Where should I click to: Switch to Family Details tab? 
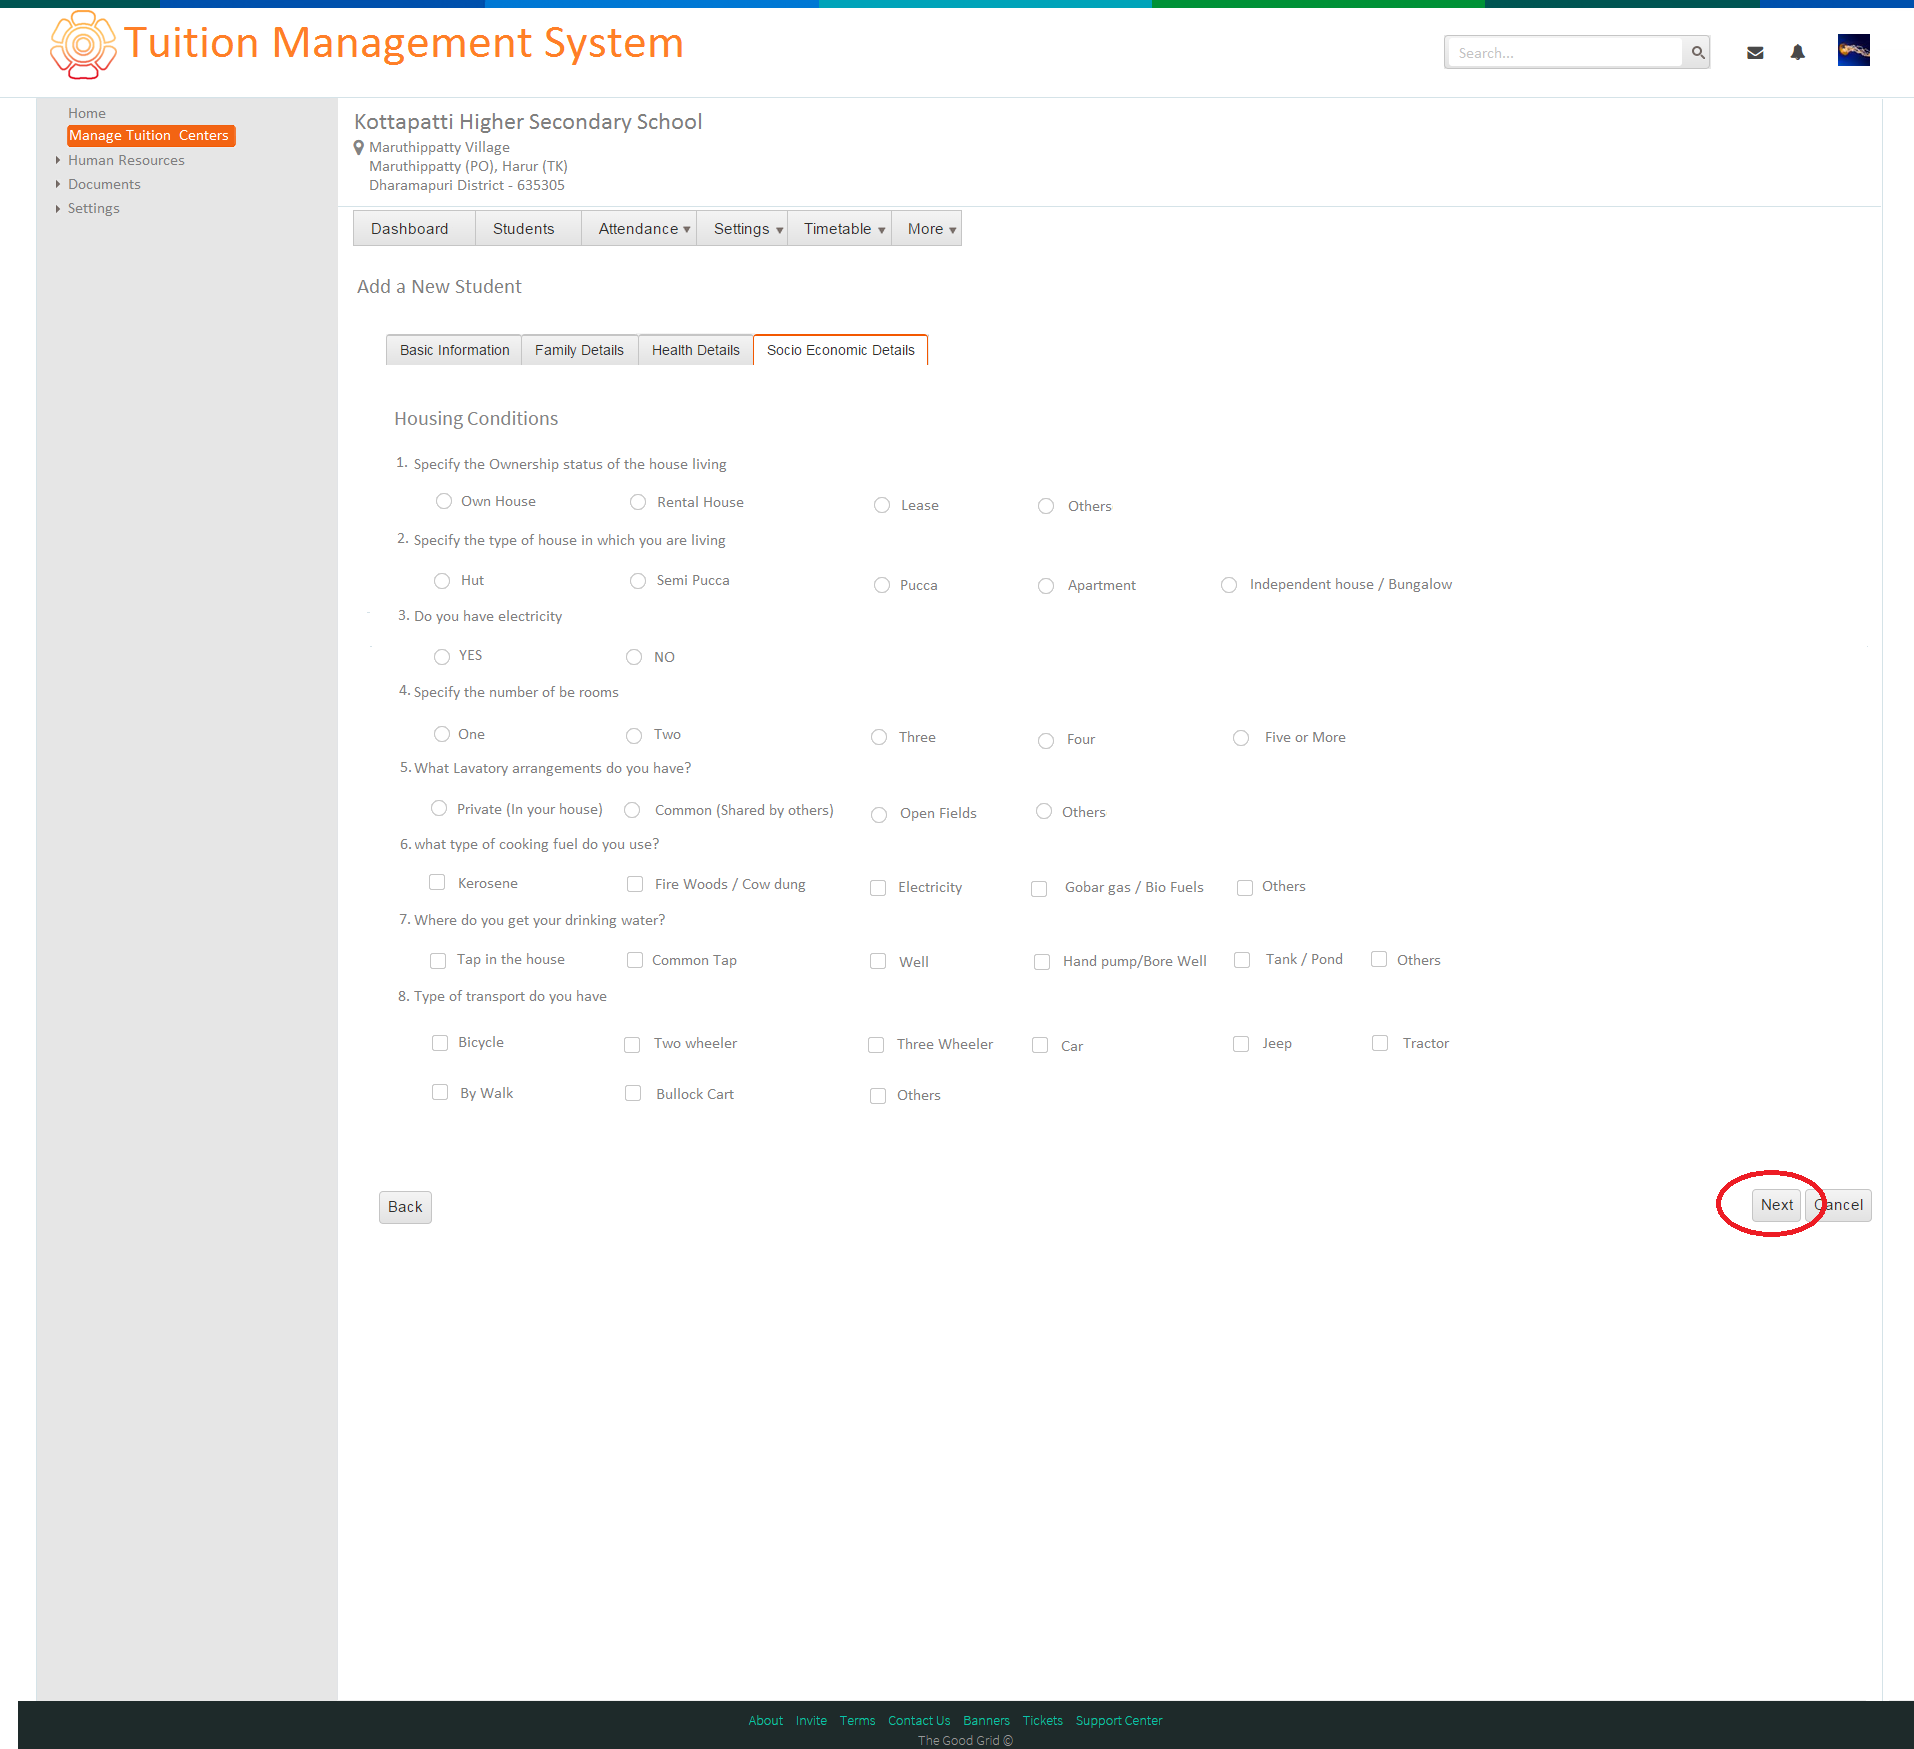pyautogui.click(x=579, y=350)
